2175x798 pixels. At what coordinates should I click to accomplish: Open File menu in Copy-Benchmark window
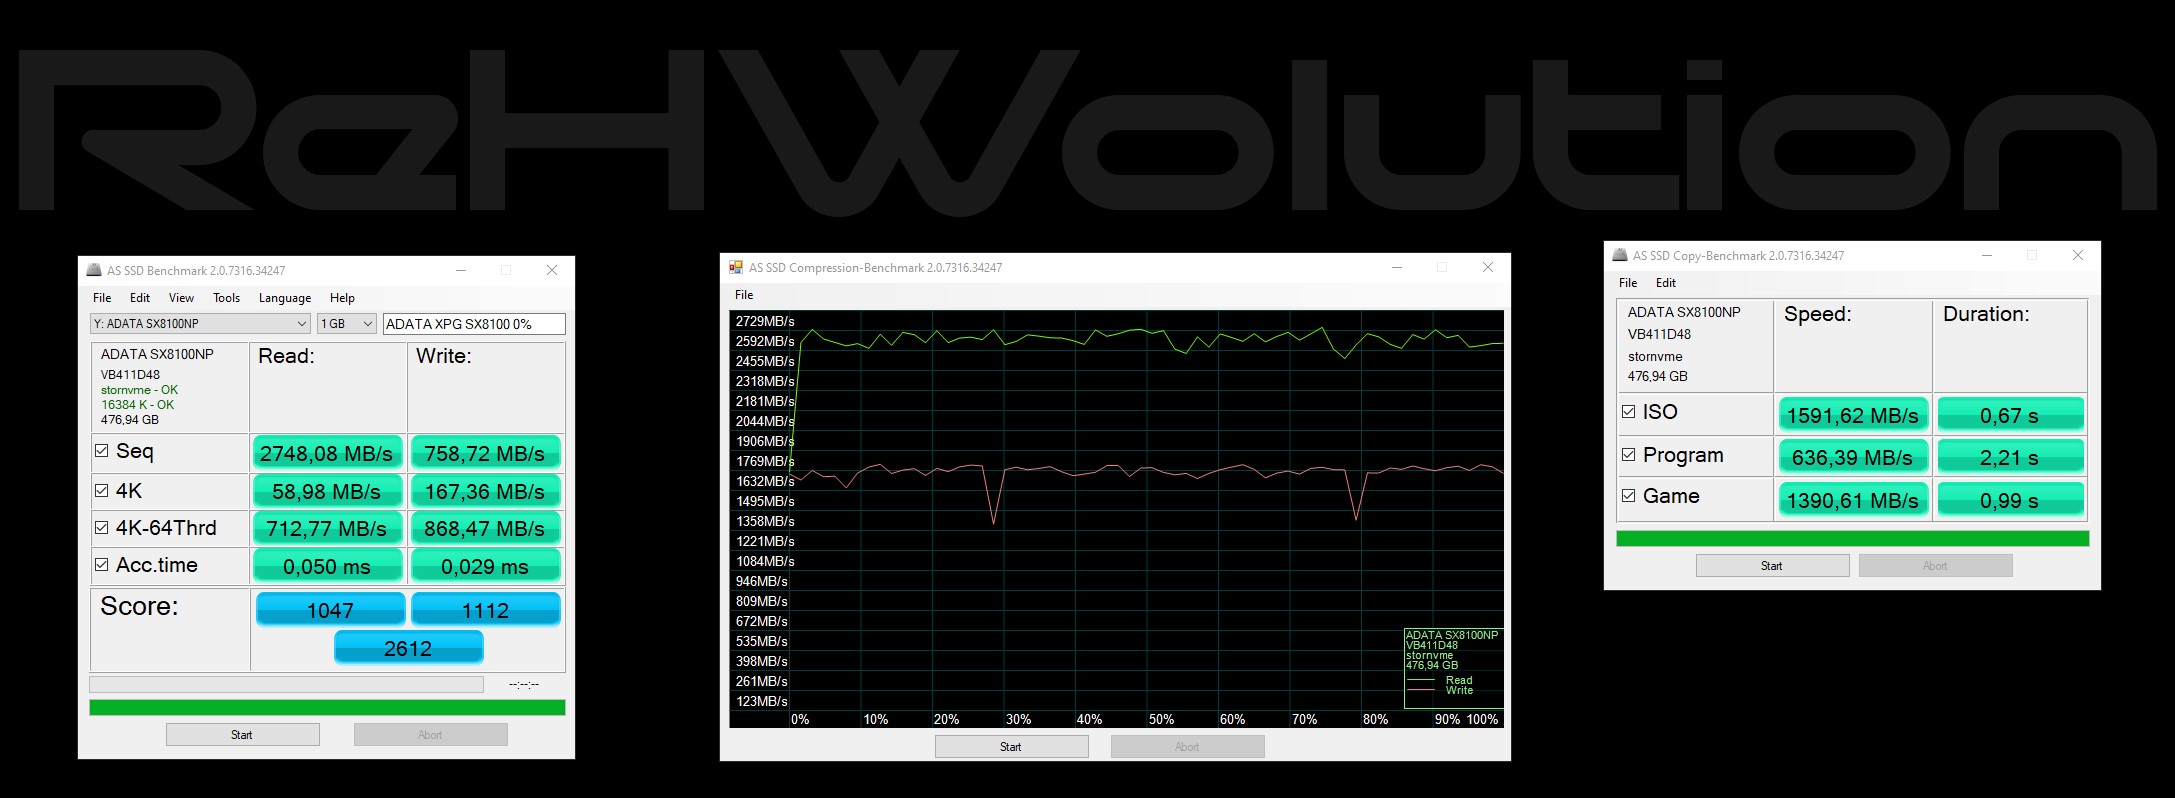[x=1628, y=283]
